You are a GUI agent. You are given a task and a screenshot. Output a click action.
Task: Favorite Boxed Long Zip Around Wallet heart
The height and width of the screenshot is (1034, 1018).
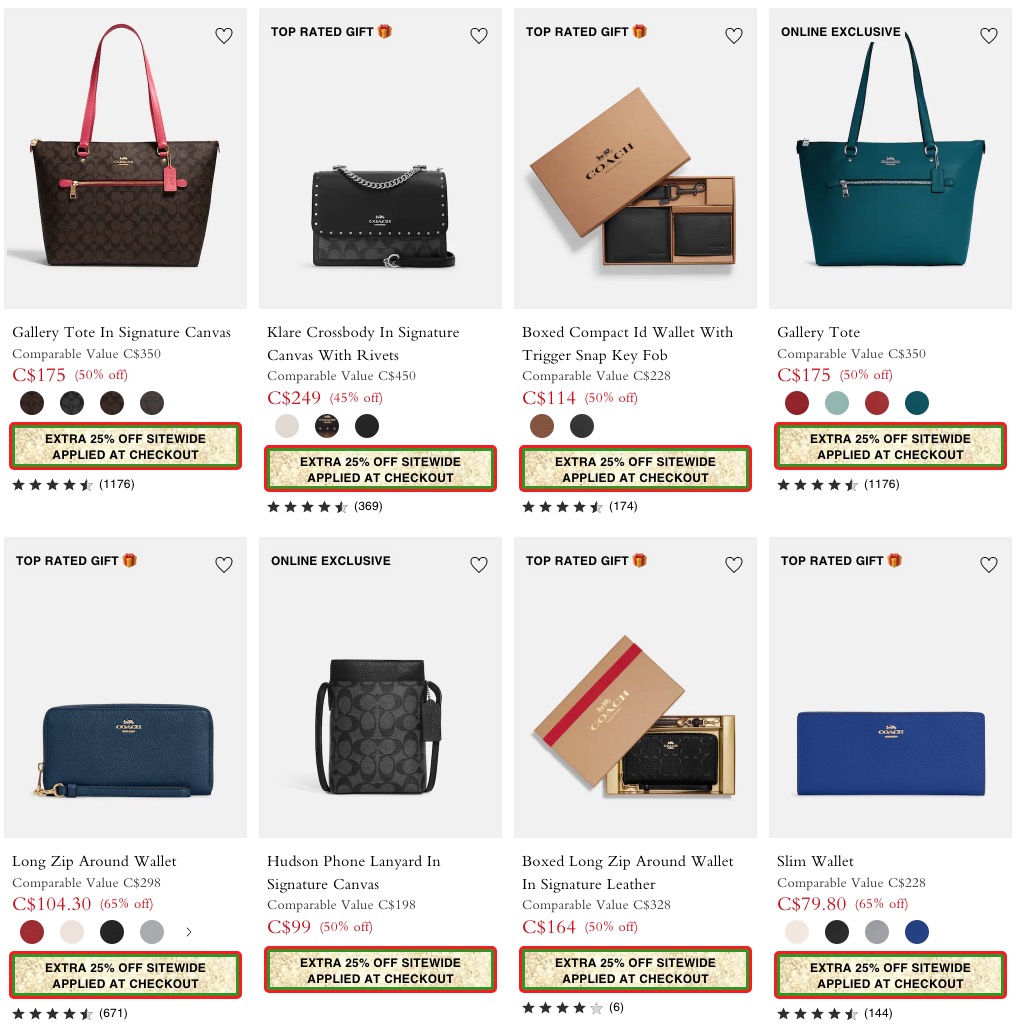click(734, 564)
